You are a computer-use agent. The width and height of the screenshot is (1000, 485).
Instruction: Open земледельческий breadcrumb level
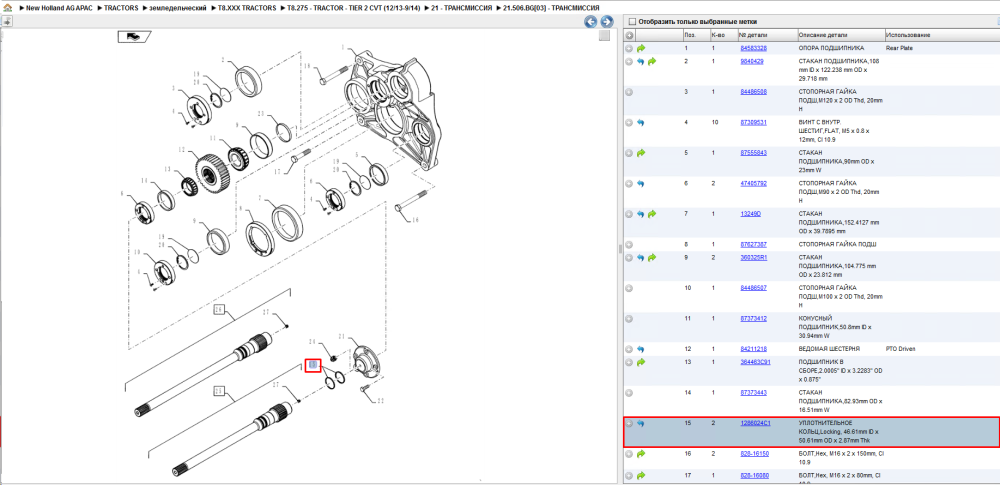pyautogui.click(x=178, y=8)
